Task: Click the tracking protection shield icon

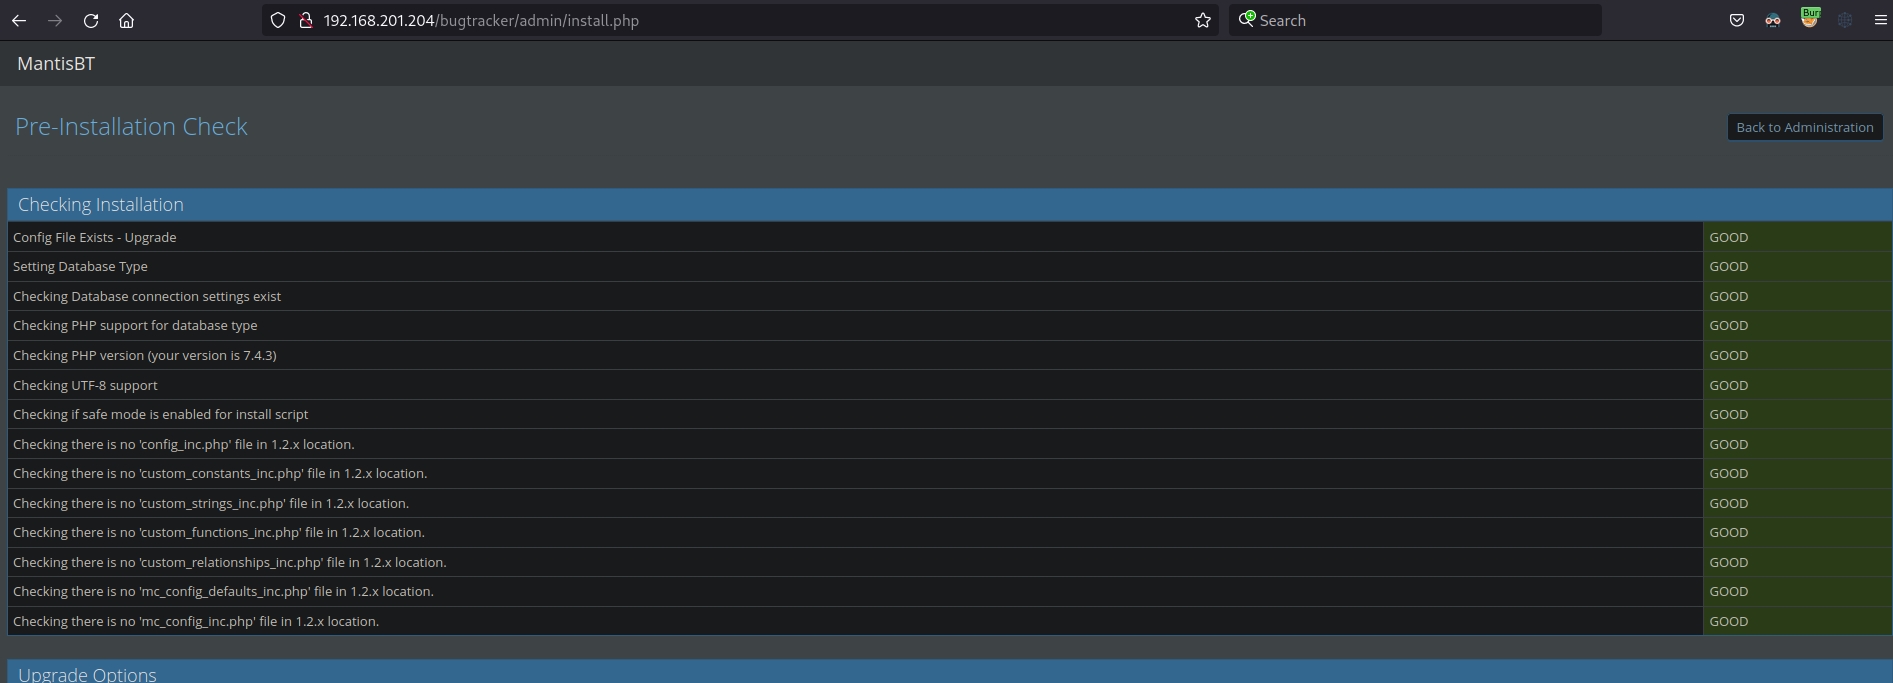Action: 279,20
